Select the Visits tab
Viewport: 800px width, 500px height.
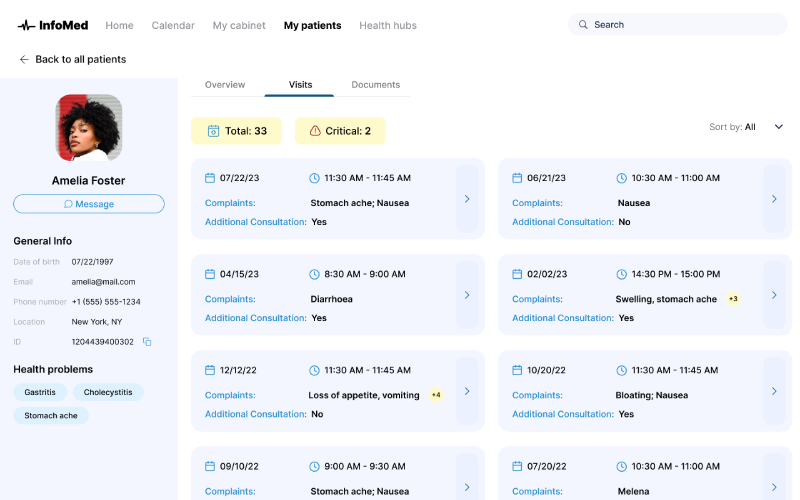(x=300, y=85)
